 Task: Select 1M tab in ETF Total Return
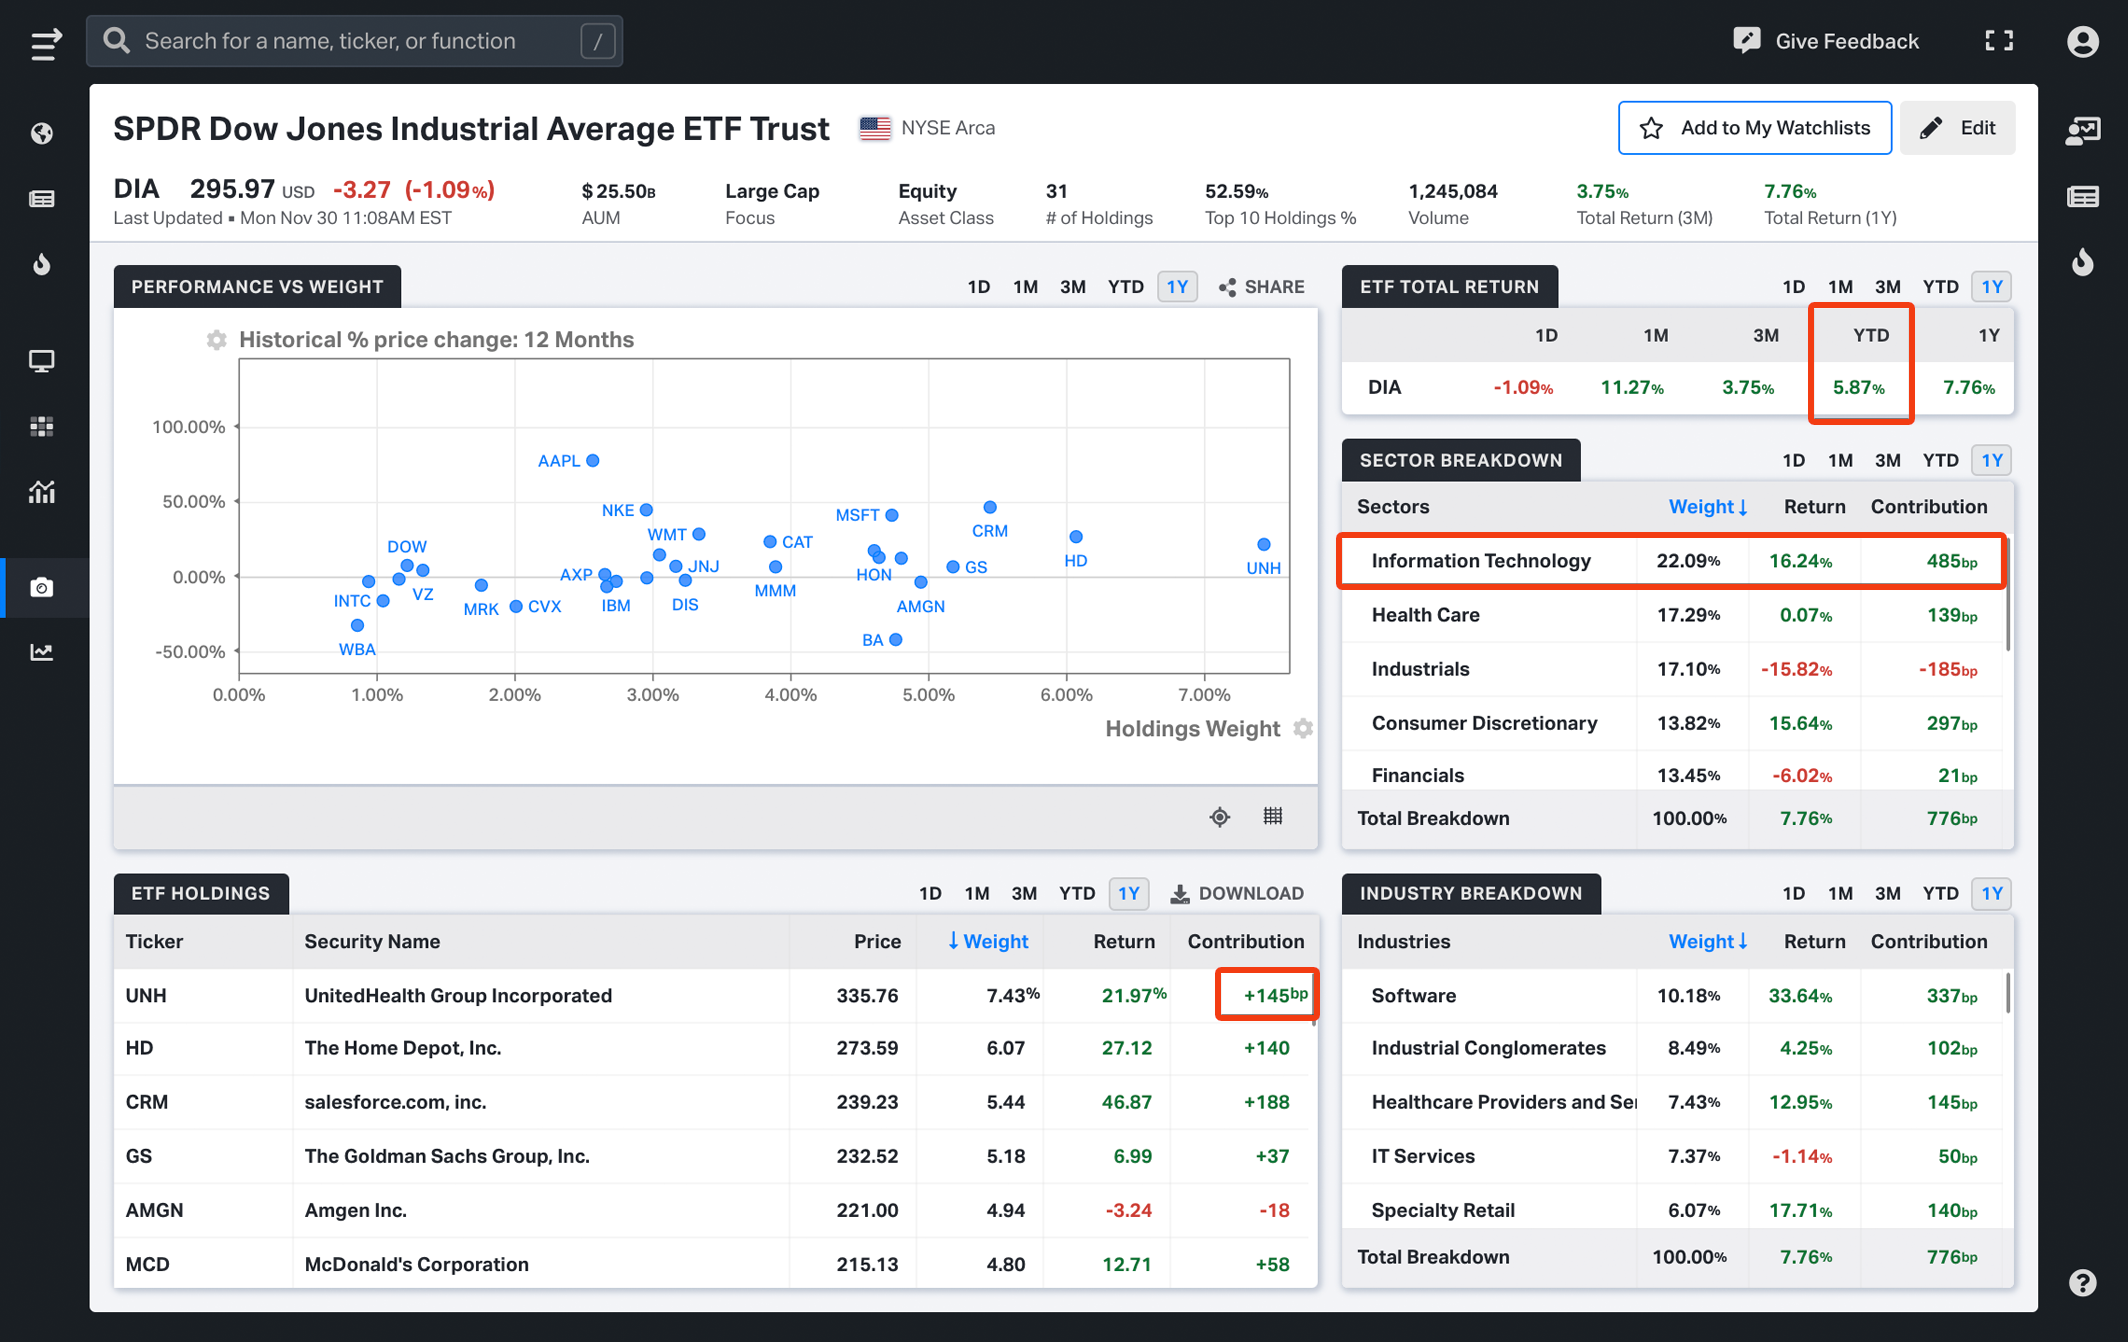[1840, 287]
